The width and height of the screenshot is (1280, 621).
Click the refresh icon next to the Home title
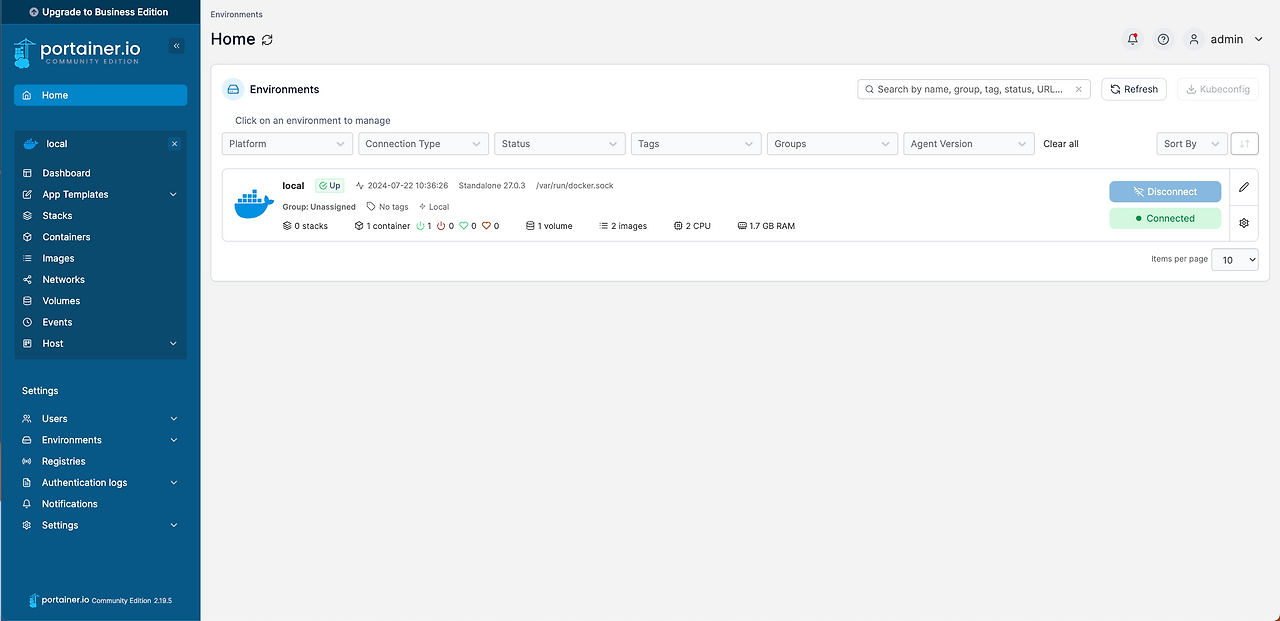267,40
